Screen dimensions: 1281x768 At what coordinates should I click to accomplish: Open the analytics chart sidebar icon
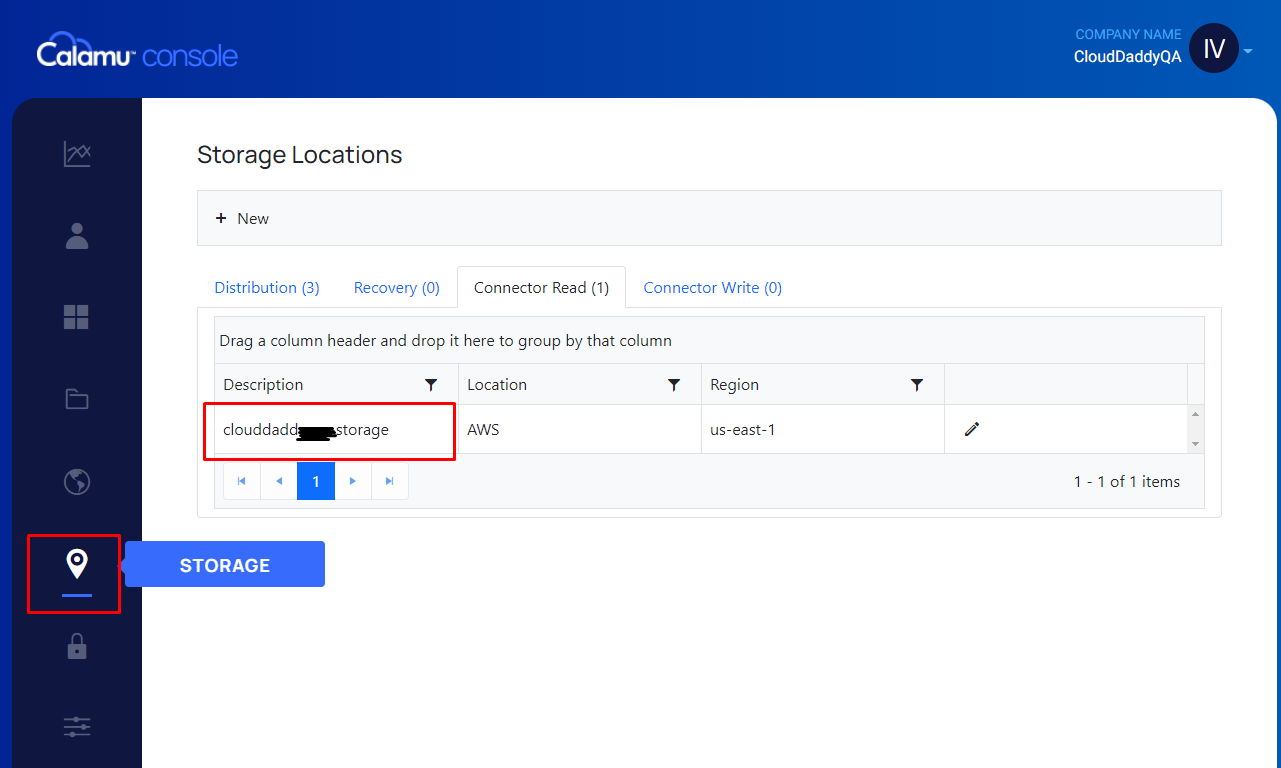(x=77, y=154)
